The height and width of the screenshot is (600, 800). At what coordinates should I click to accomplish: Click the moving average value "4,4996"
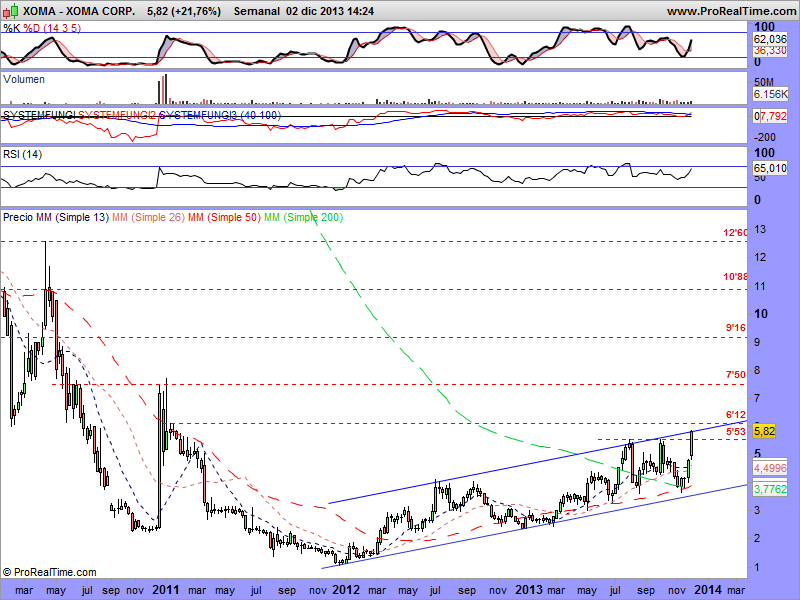[x=770, y=468]
